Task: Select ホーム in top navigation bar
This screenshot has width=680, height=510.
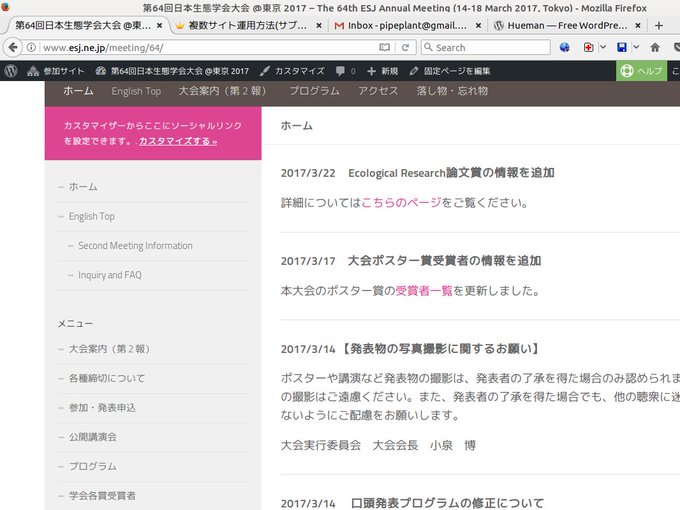Action: click(78, 91)
